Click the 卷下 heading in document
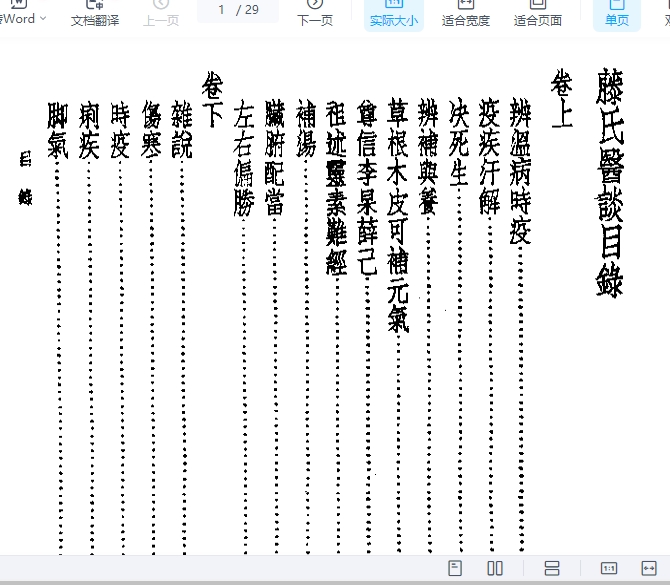670x585 pixels. [212, 98]
